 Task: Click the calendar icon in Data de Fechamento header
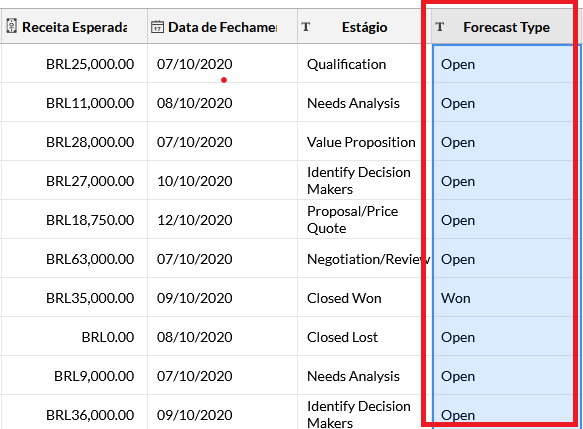point(157,27)
